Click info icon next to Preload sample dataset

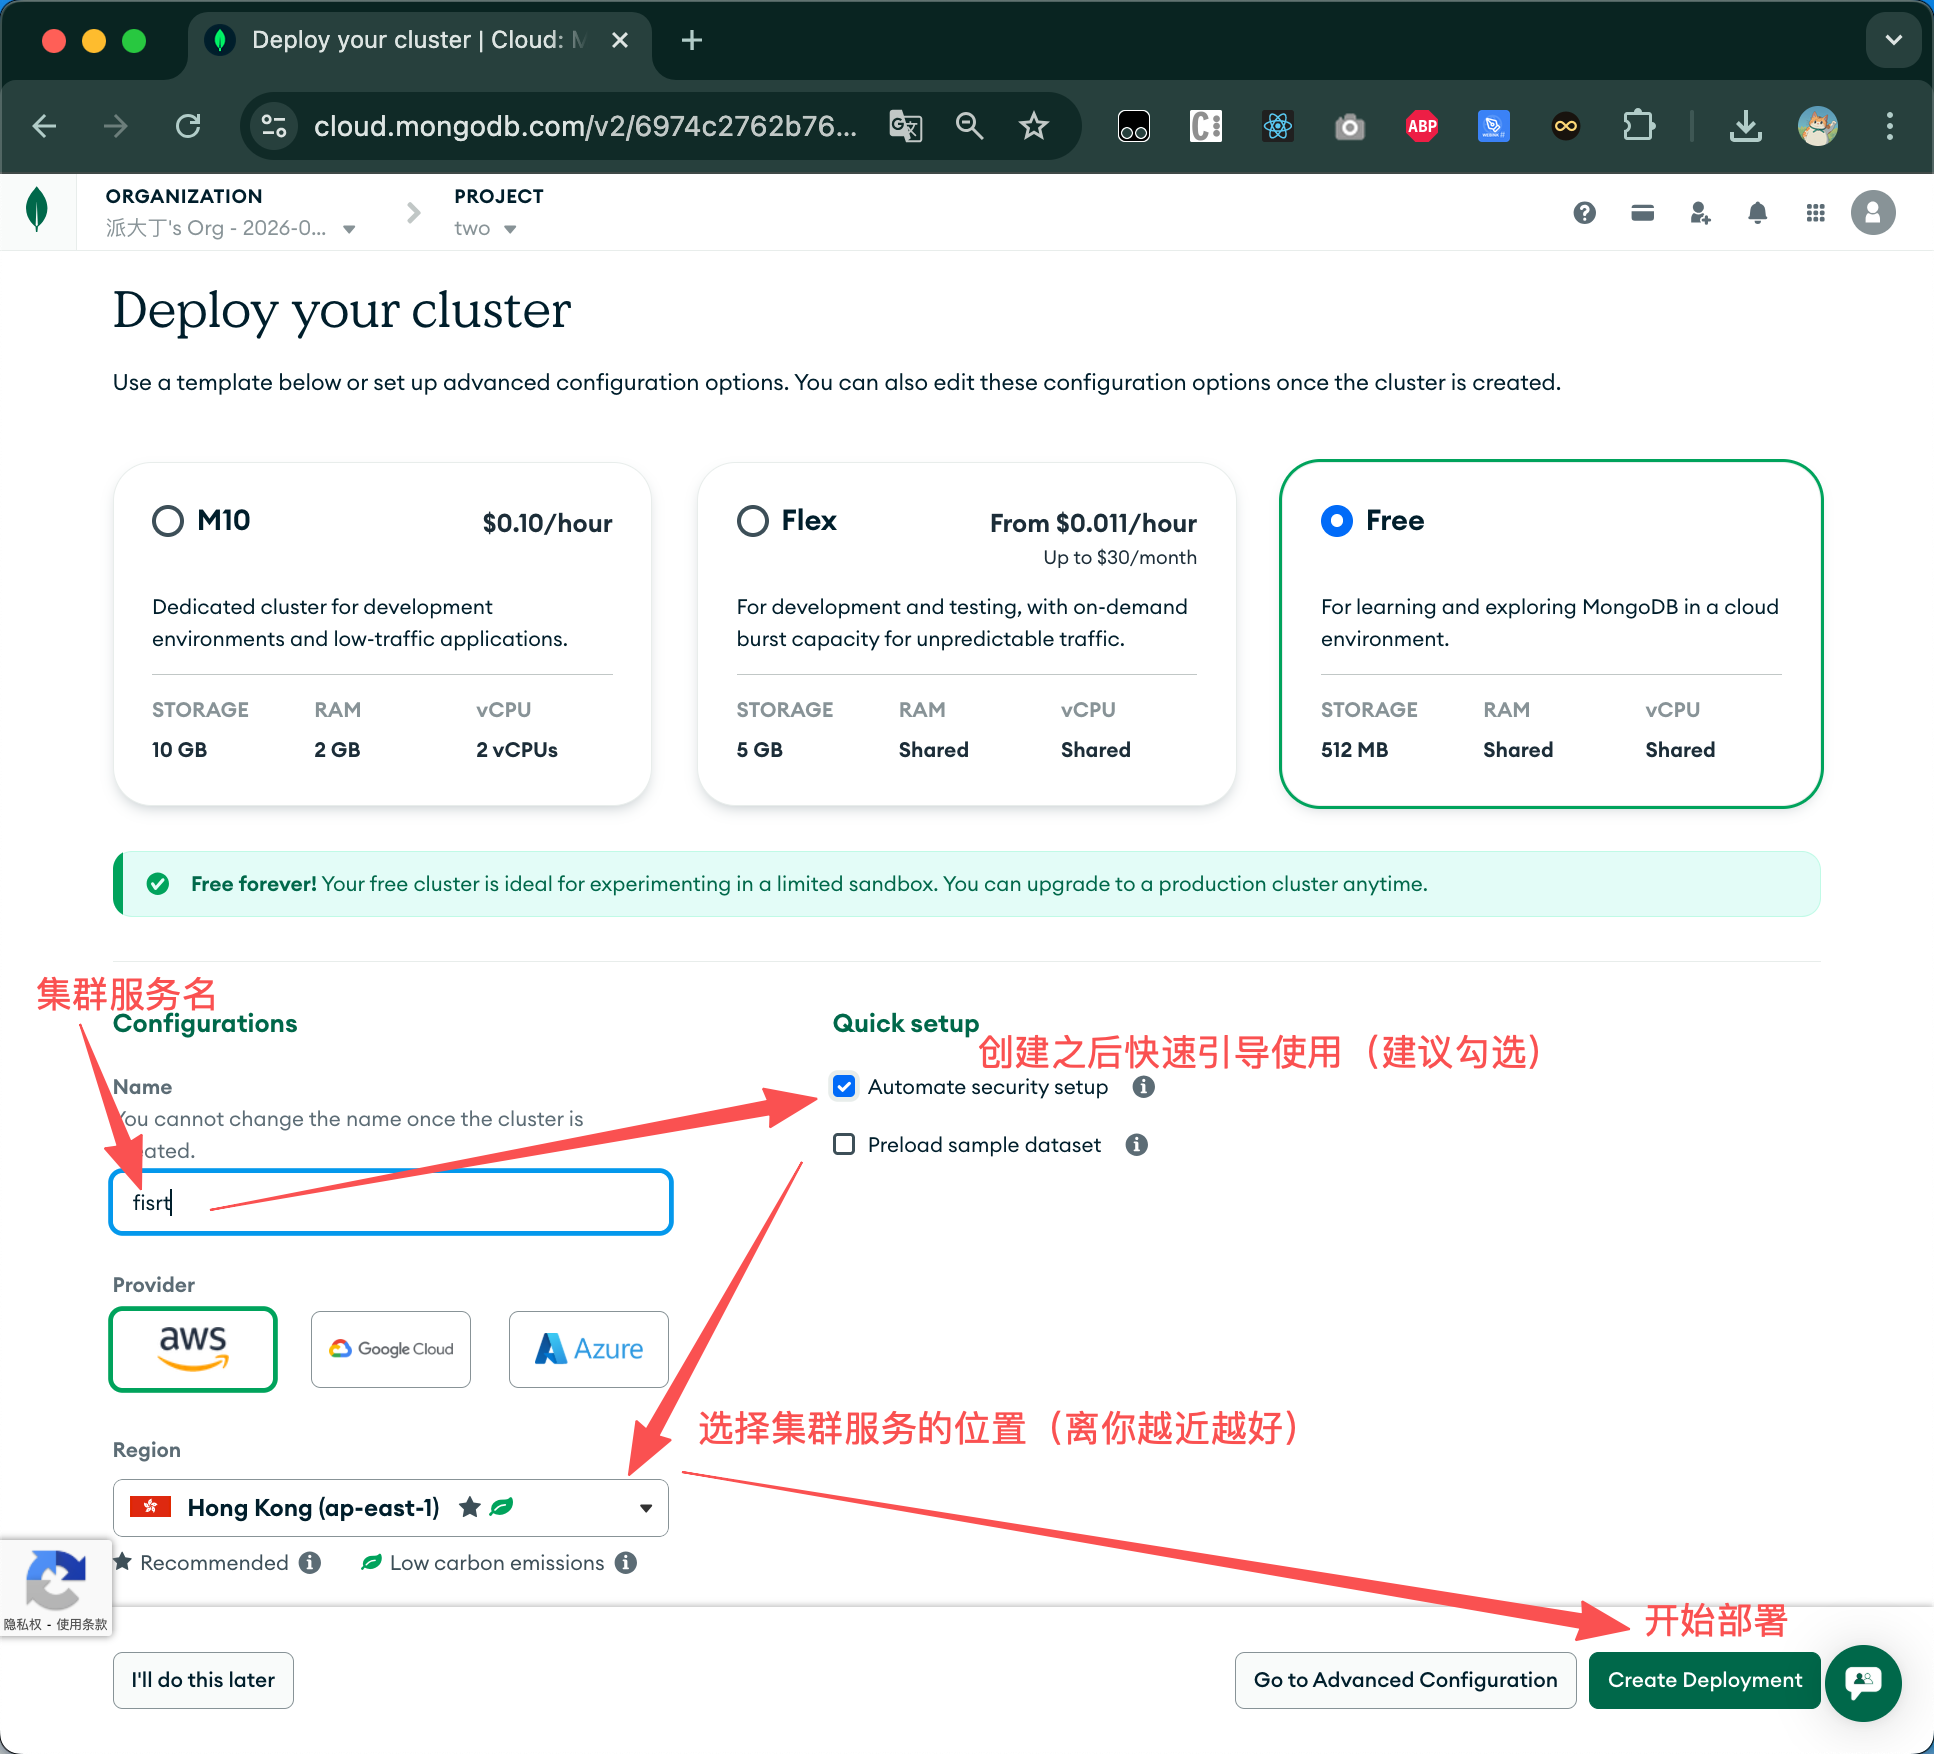coord(1136,1145)
